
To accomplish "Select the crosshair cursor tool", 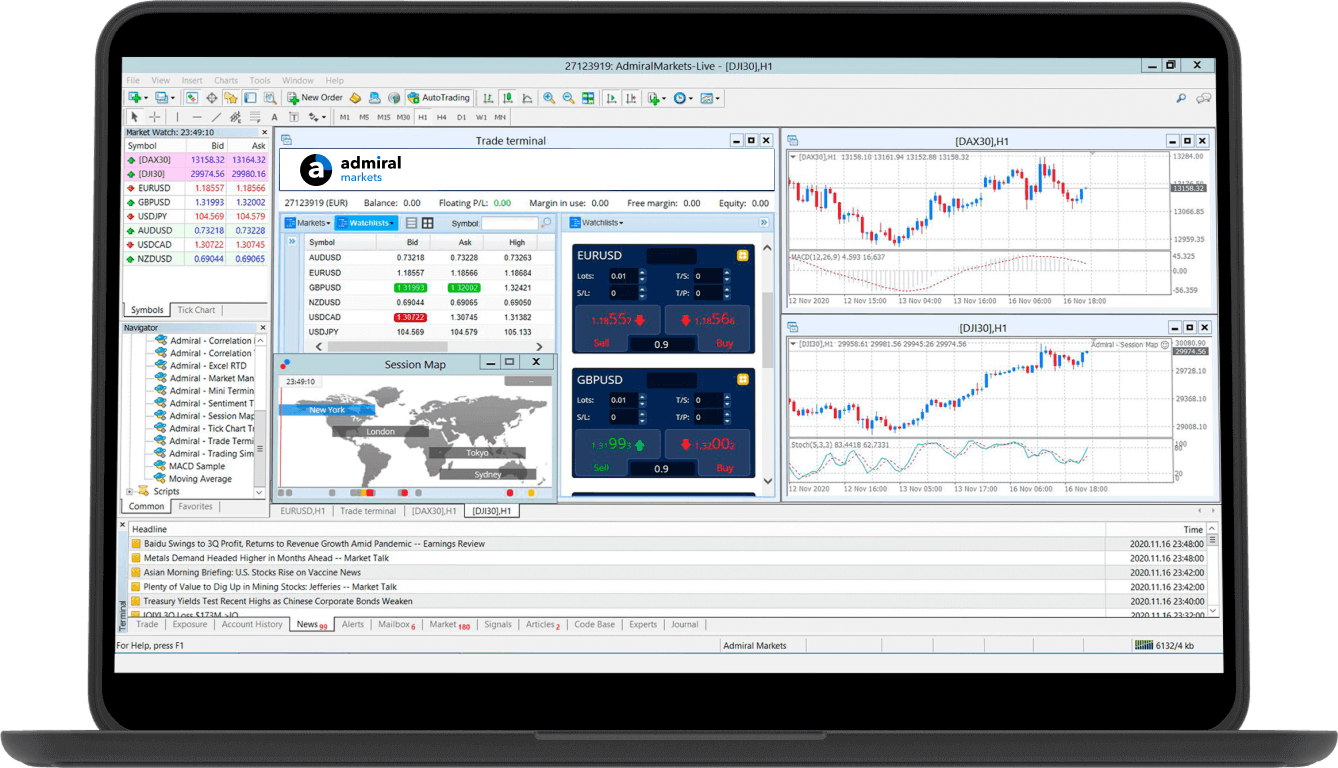I will (154, 117).
